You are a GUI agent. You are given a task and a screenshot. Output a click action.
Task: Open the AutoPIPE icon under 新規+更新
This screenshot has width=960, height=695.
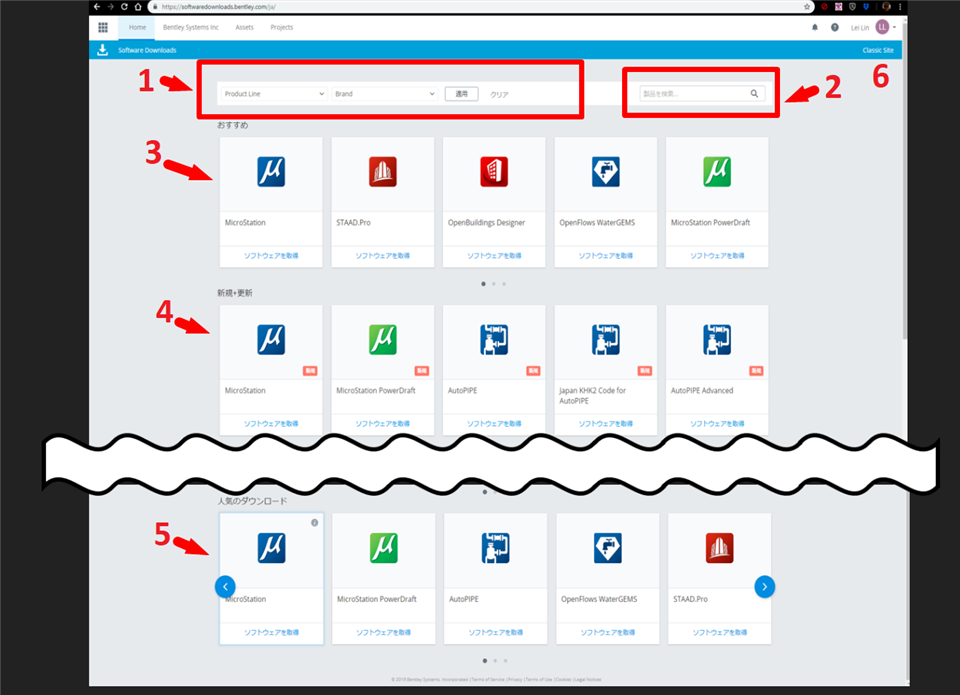coord(494,340)
